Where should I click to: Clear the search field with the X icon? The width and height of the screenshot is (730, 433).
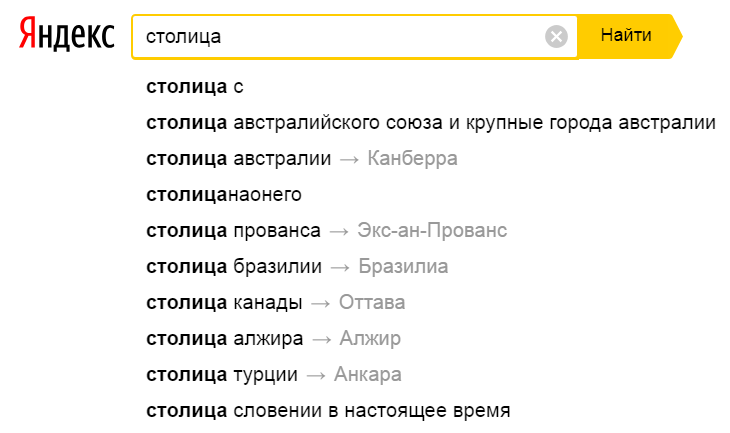[x=556, y=36]
